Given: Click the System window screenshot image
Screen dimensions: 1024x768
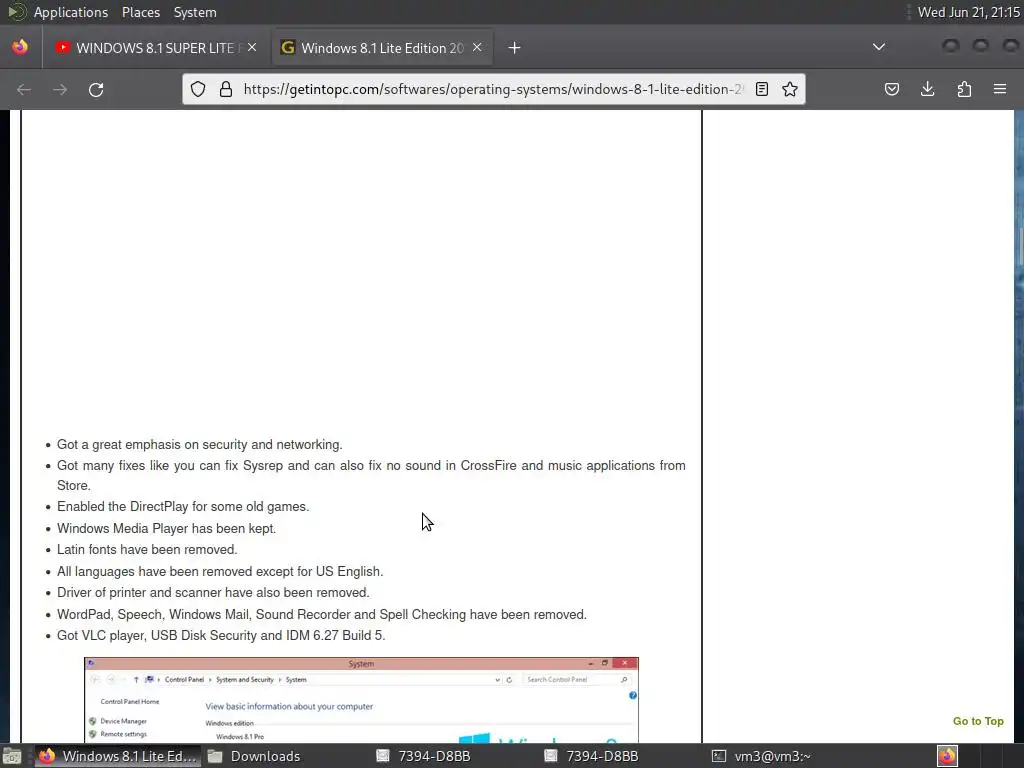Looking at the screenshot, I should click(x=361, y=699).
